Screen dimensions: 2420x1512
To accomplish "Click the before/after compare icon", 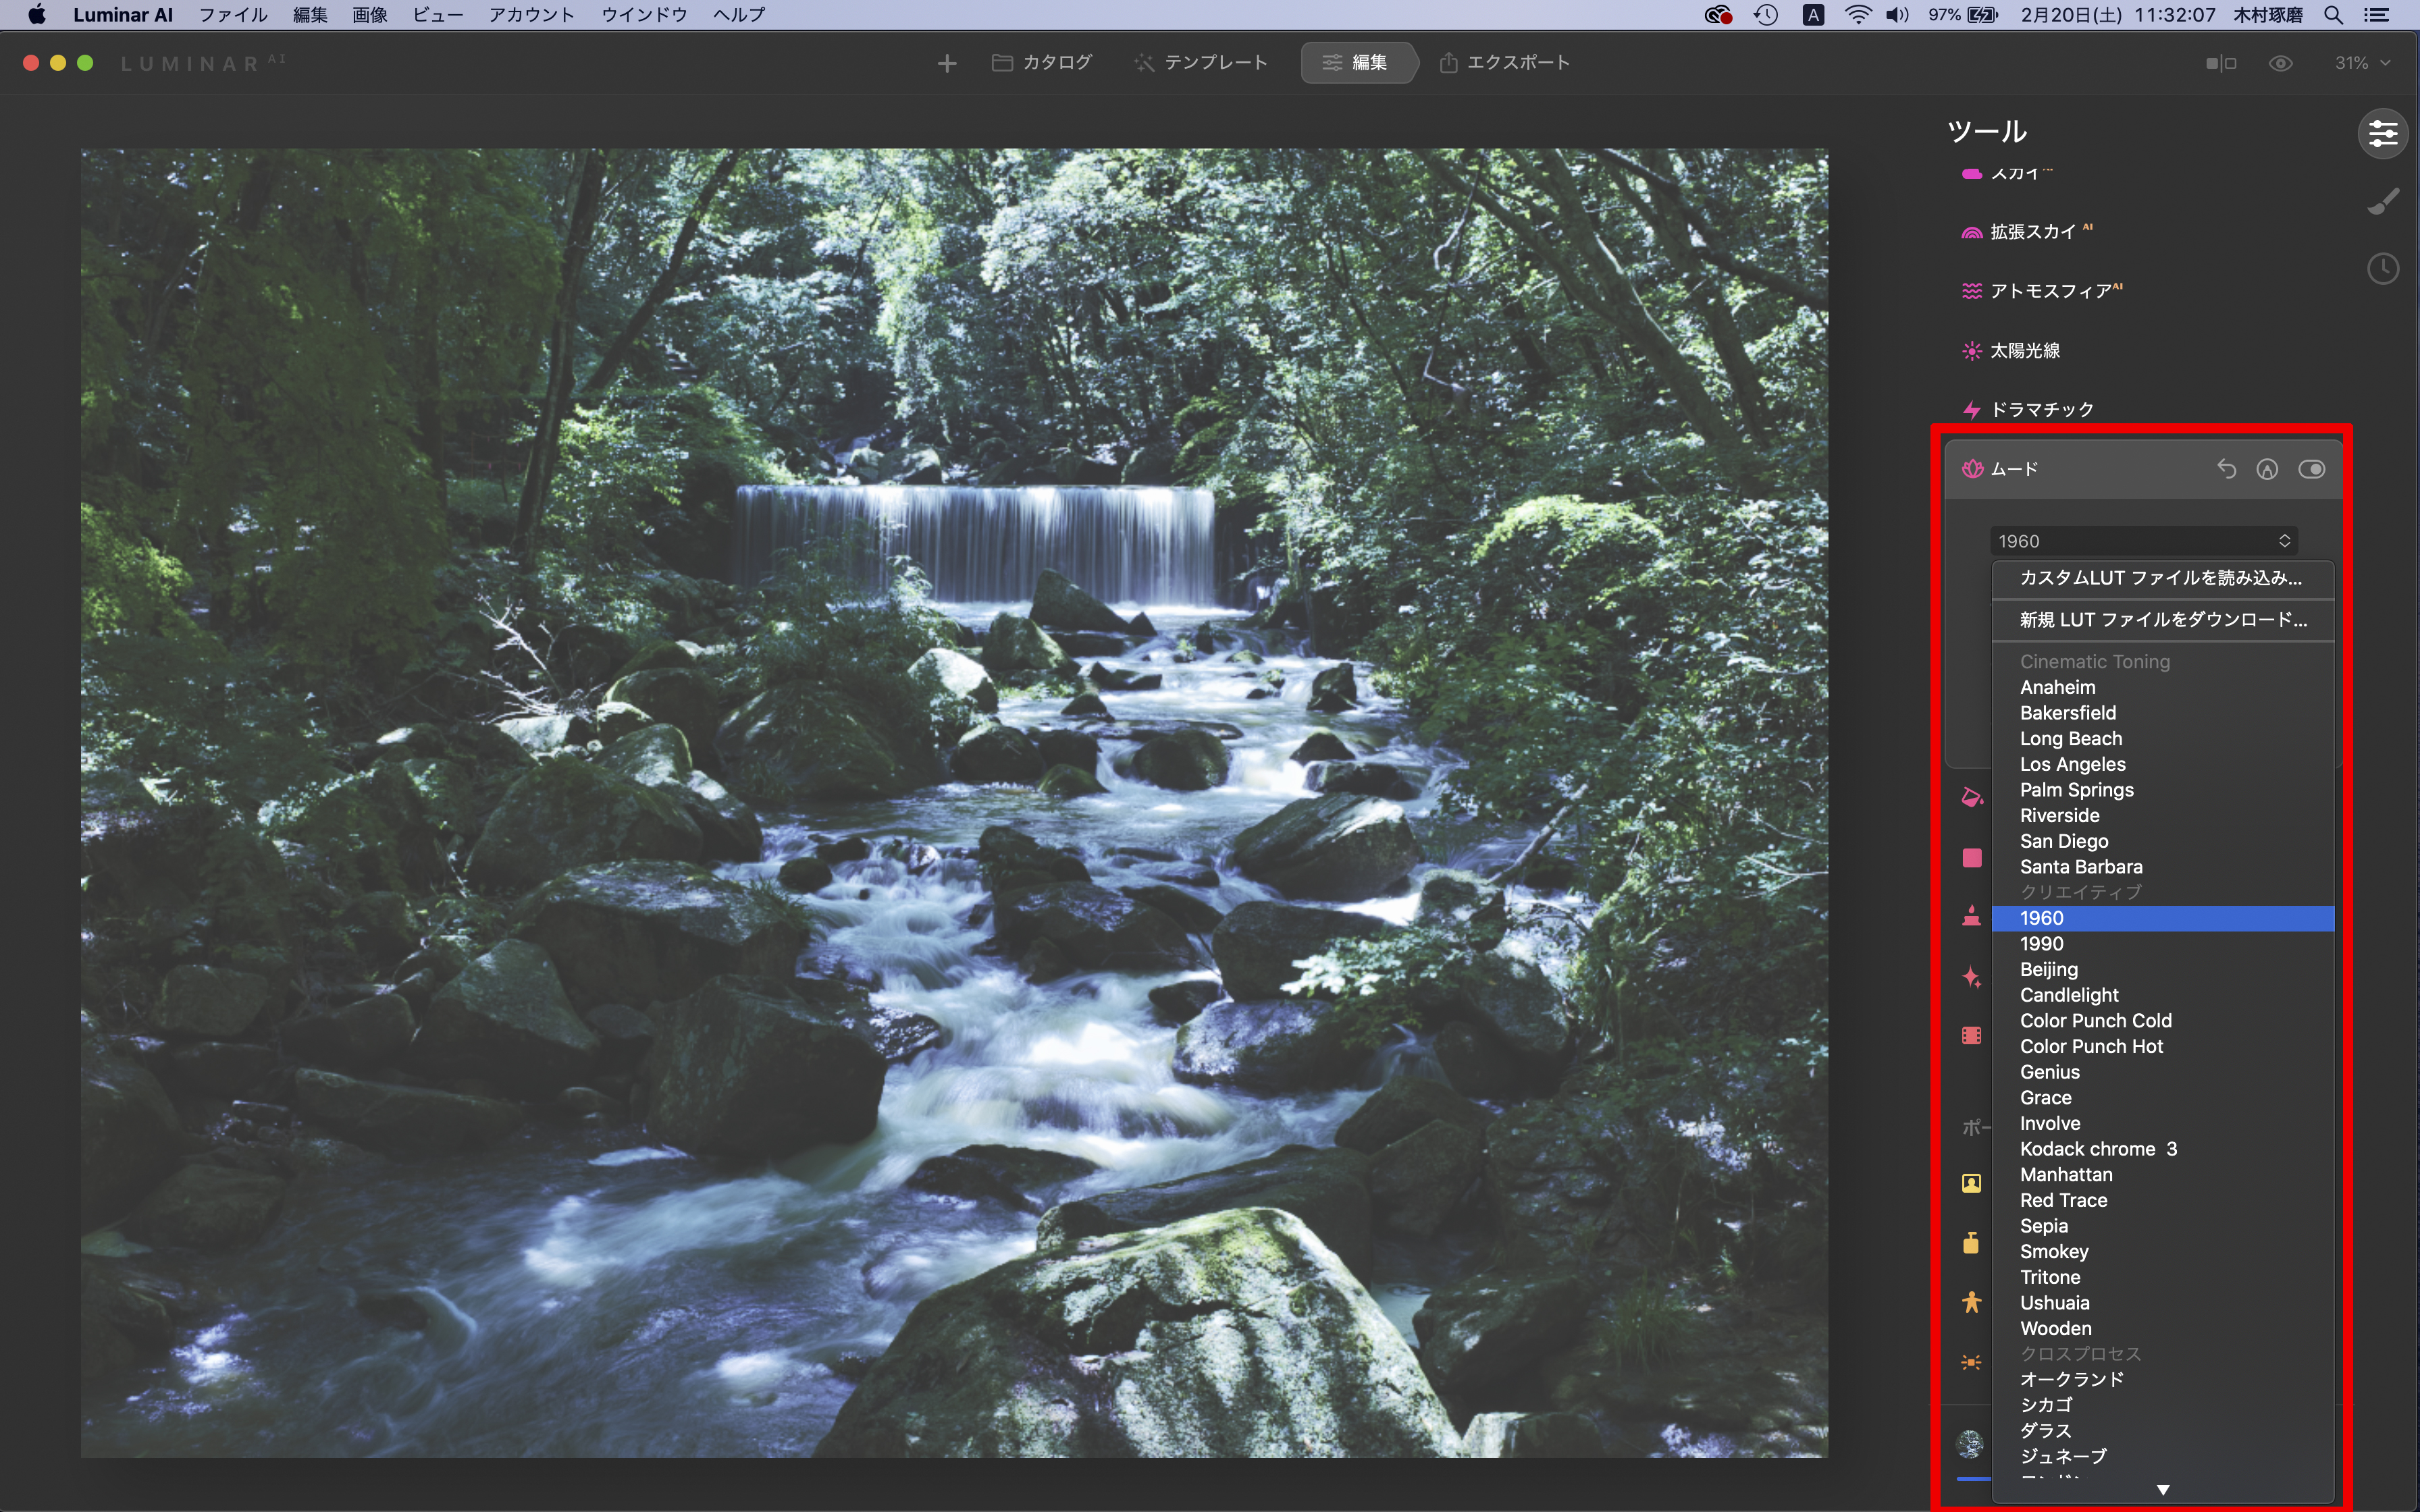I will pyautogui.click(x=2220, y=63).
